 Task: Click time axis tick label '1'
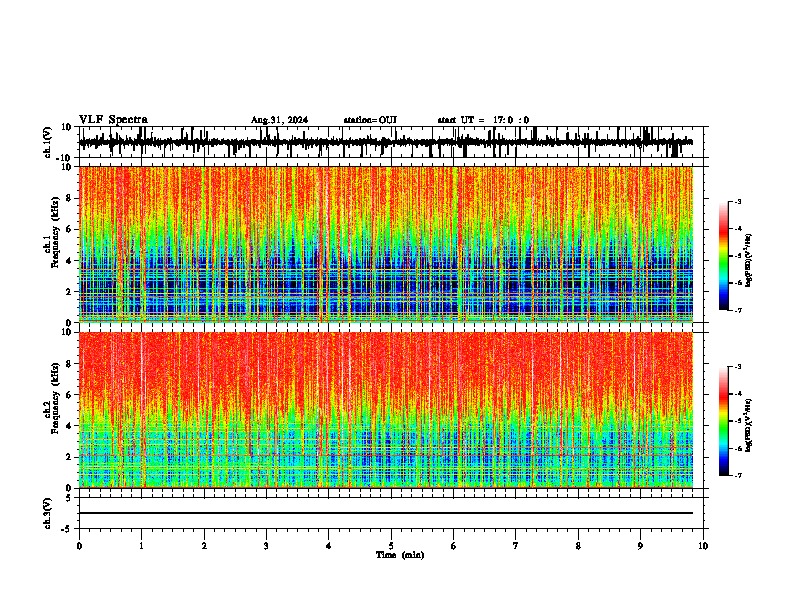pos(142,546)
